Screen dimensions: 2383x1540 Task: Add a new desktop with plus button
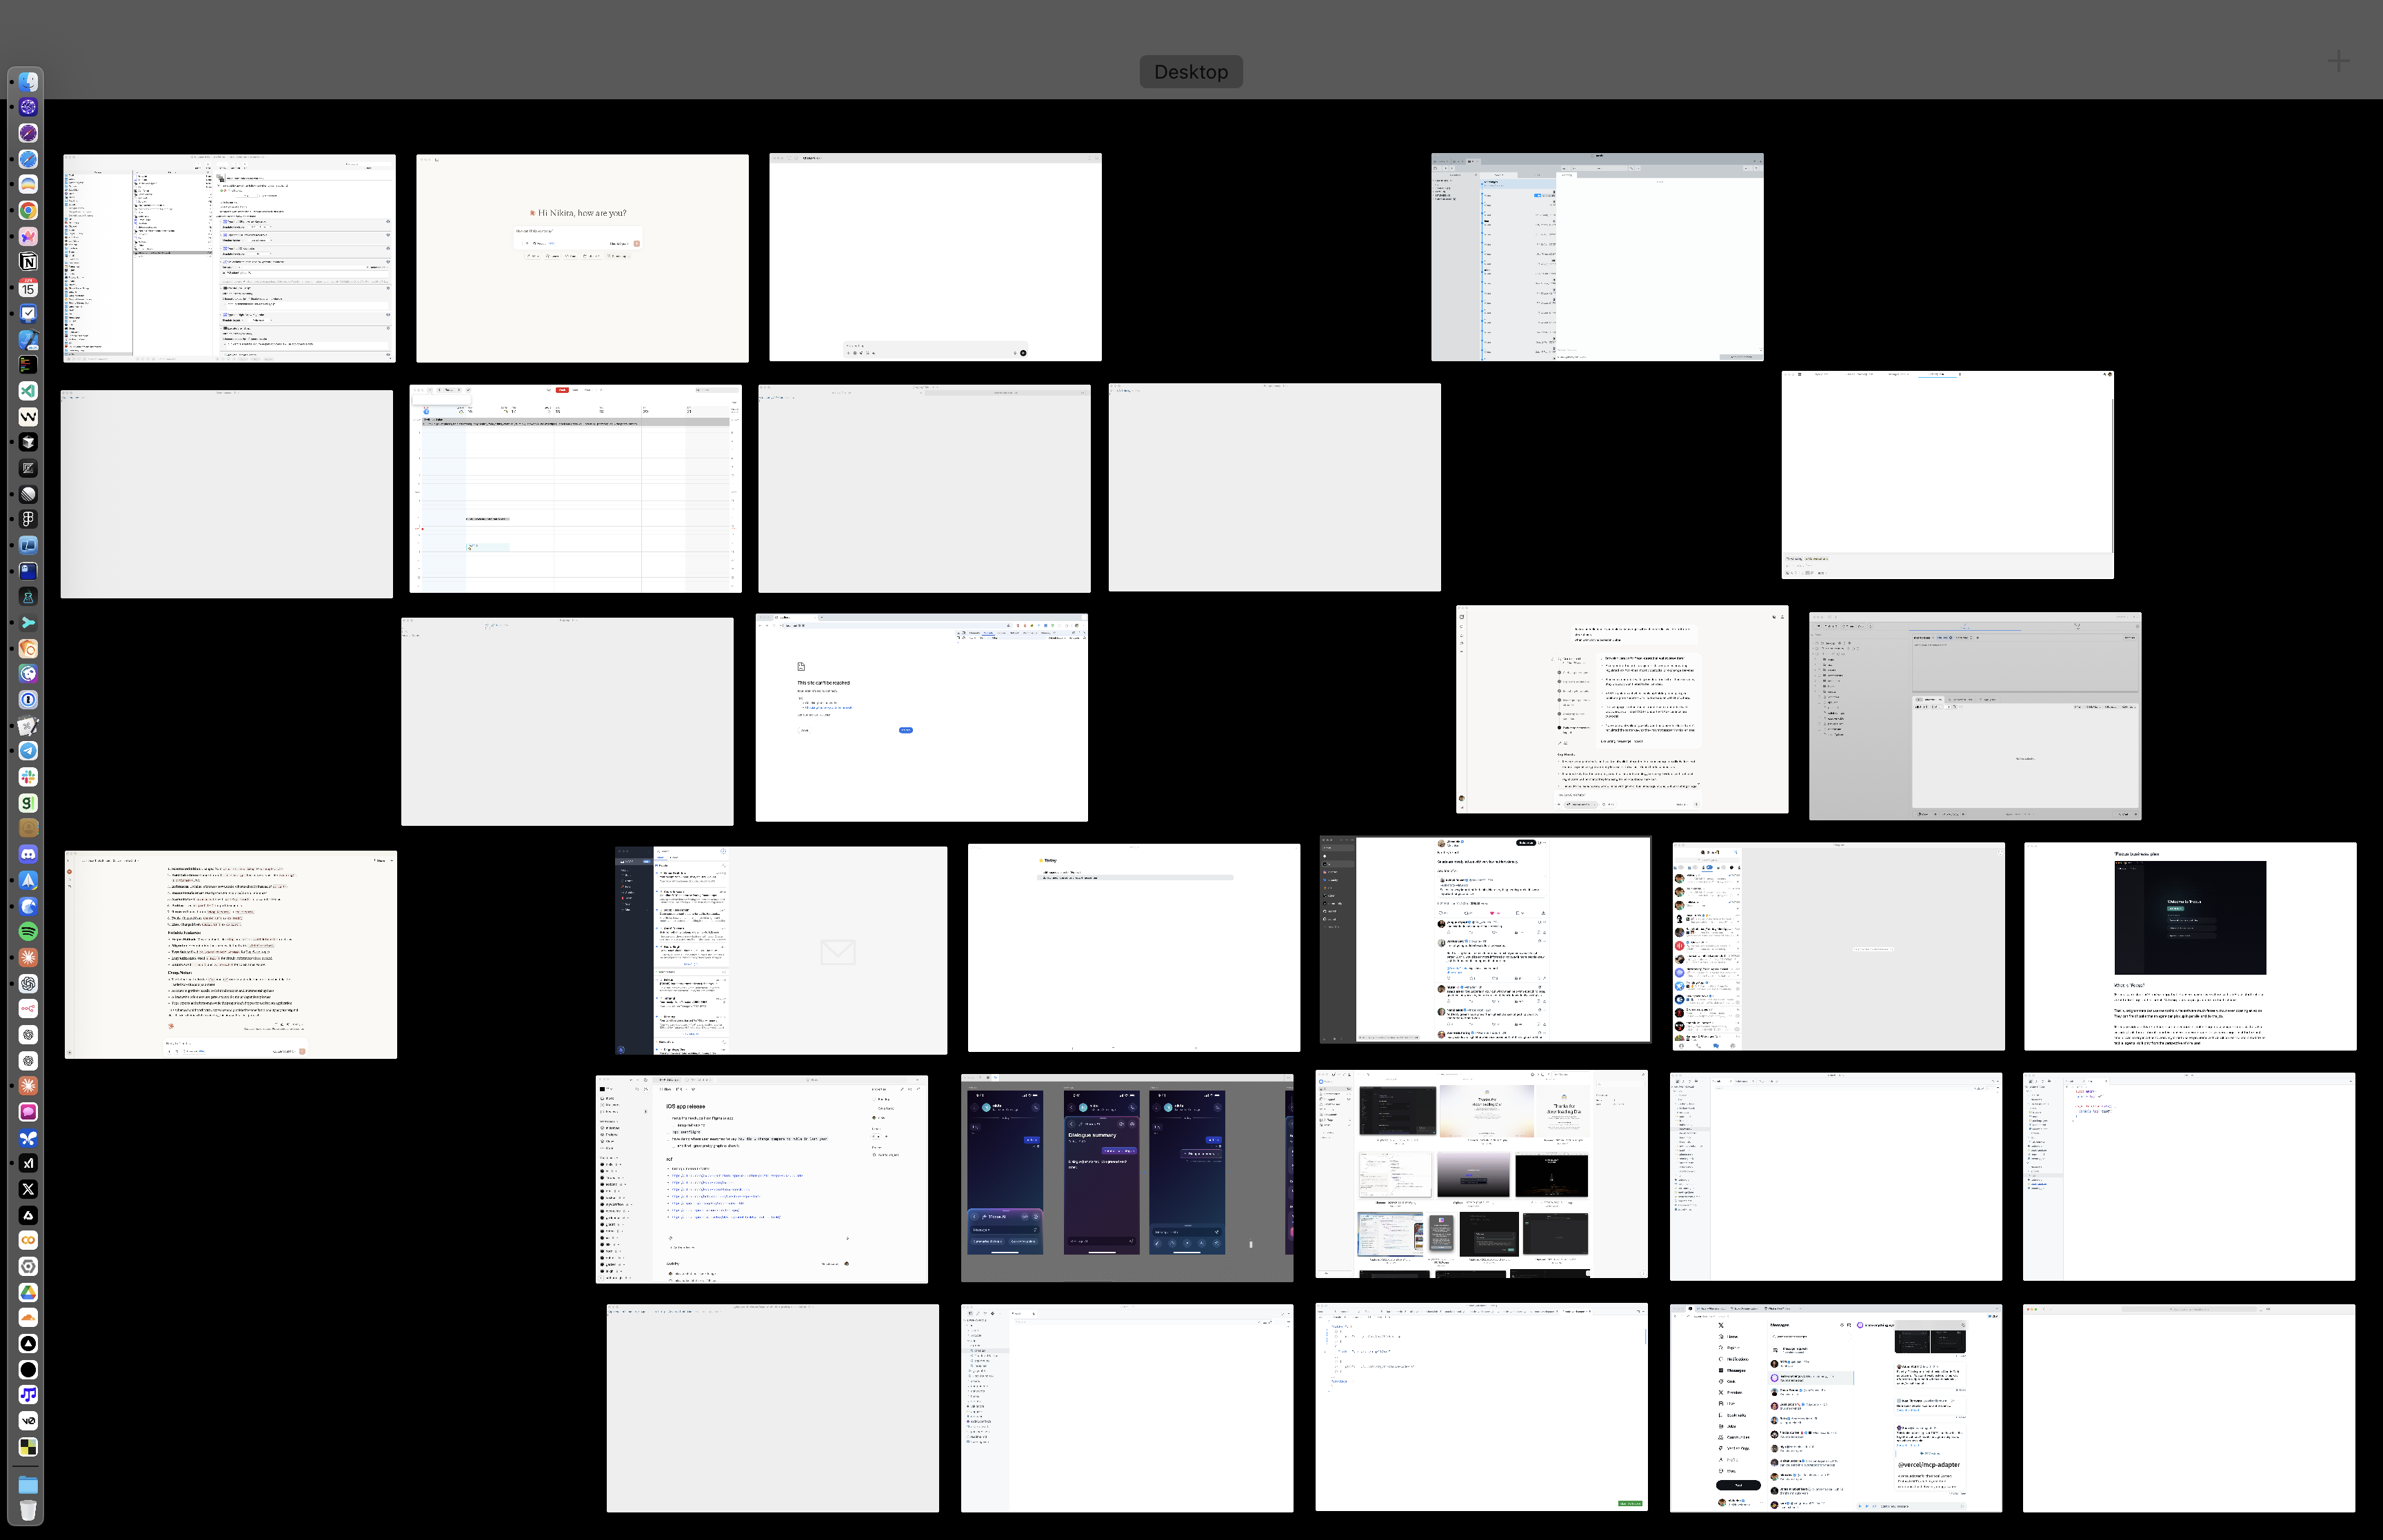pyautogui.click(x=2338, y=62)
